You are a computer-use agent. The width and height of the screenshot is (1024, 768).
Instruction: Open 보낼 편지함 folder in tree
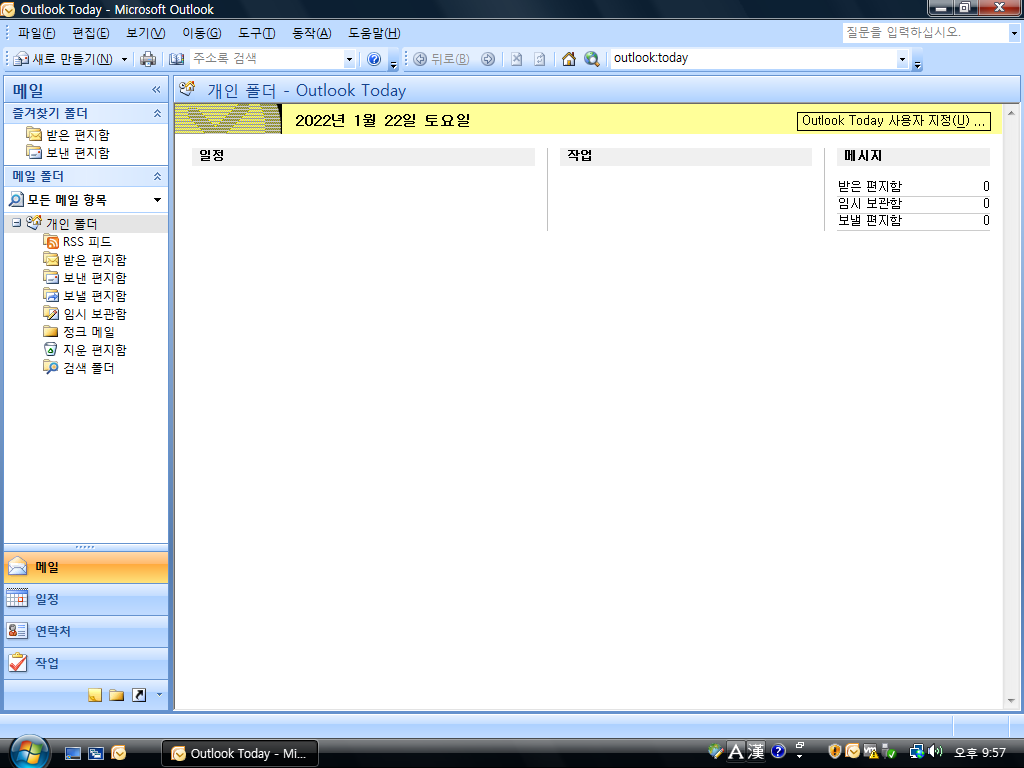pyautogui.click(x=95, y=296)
